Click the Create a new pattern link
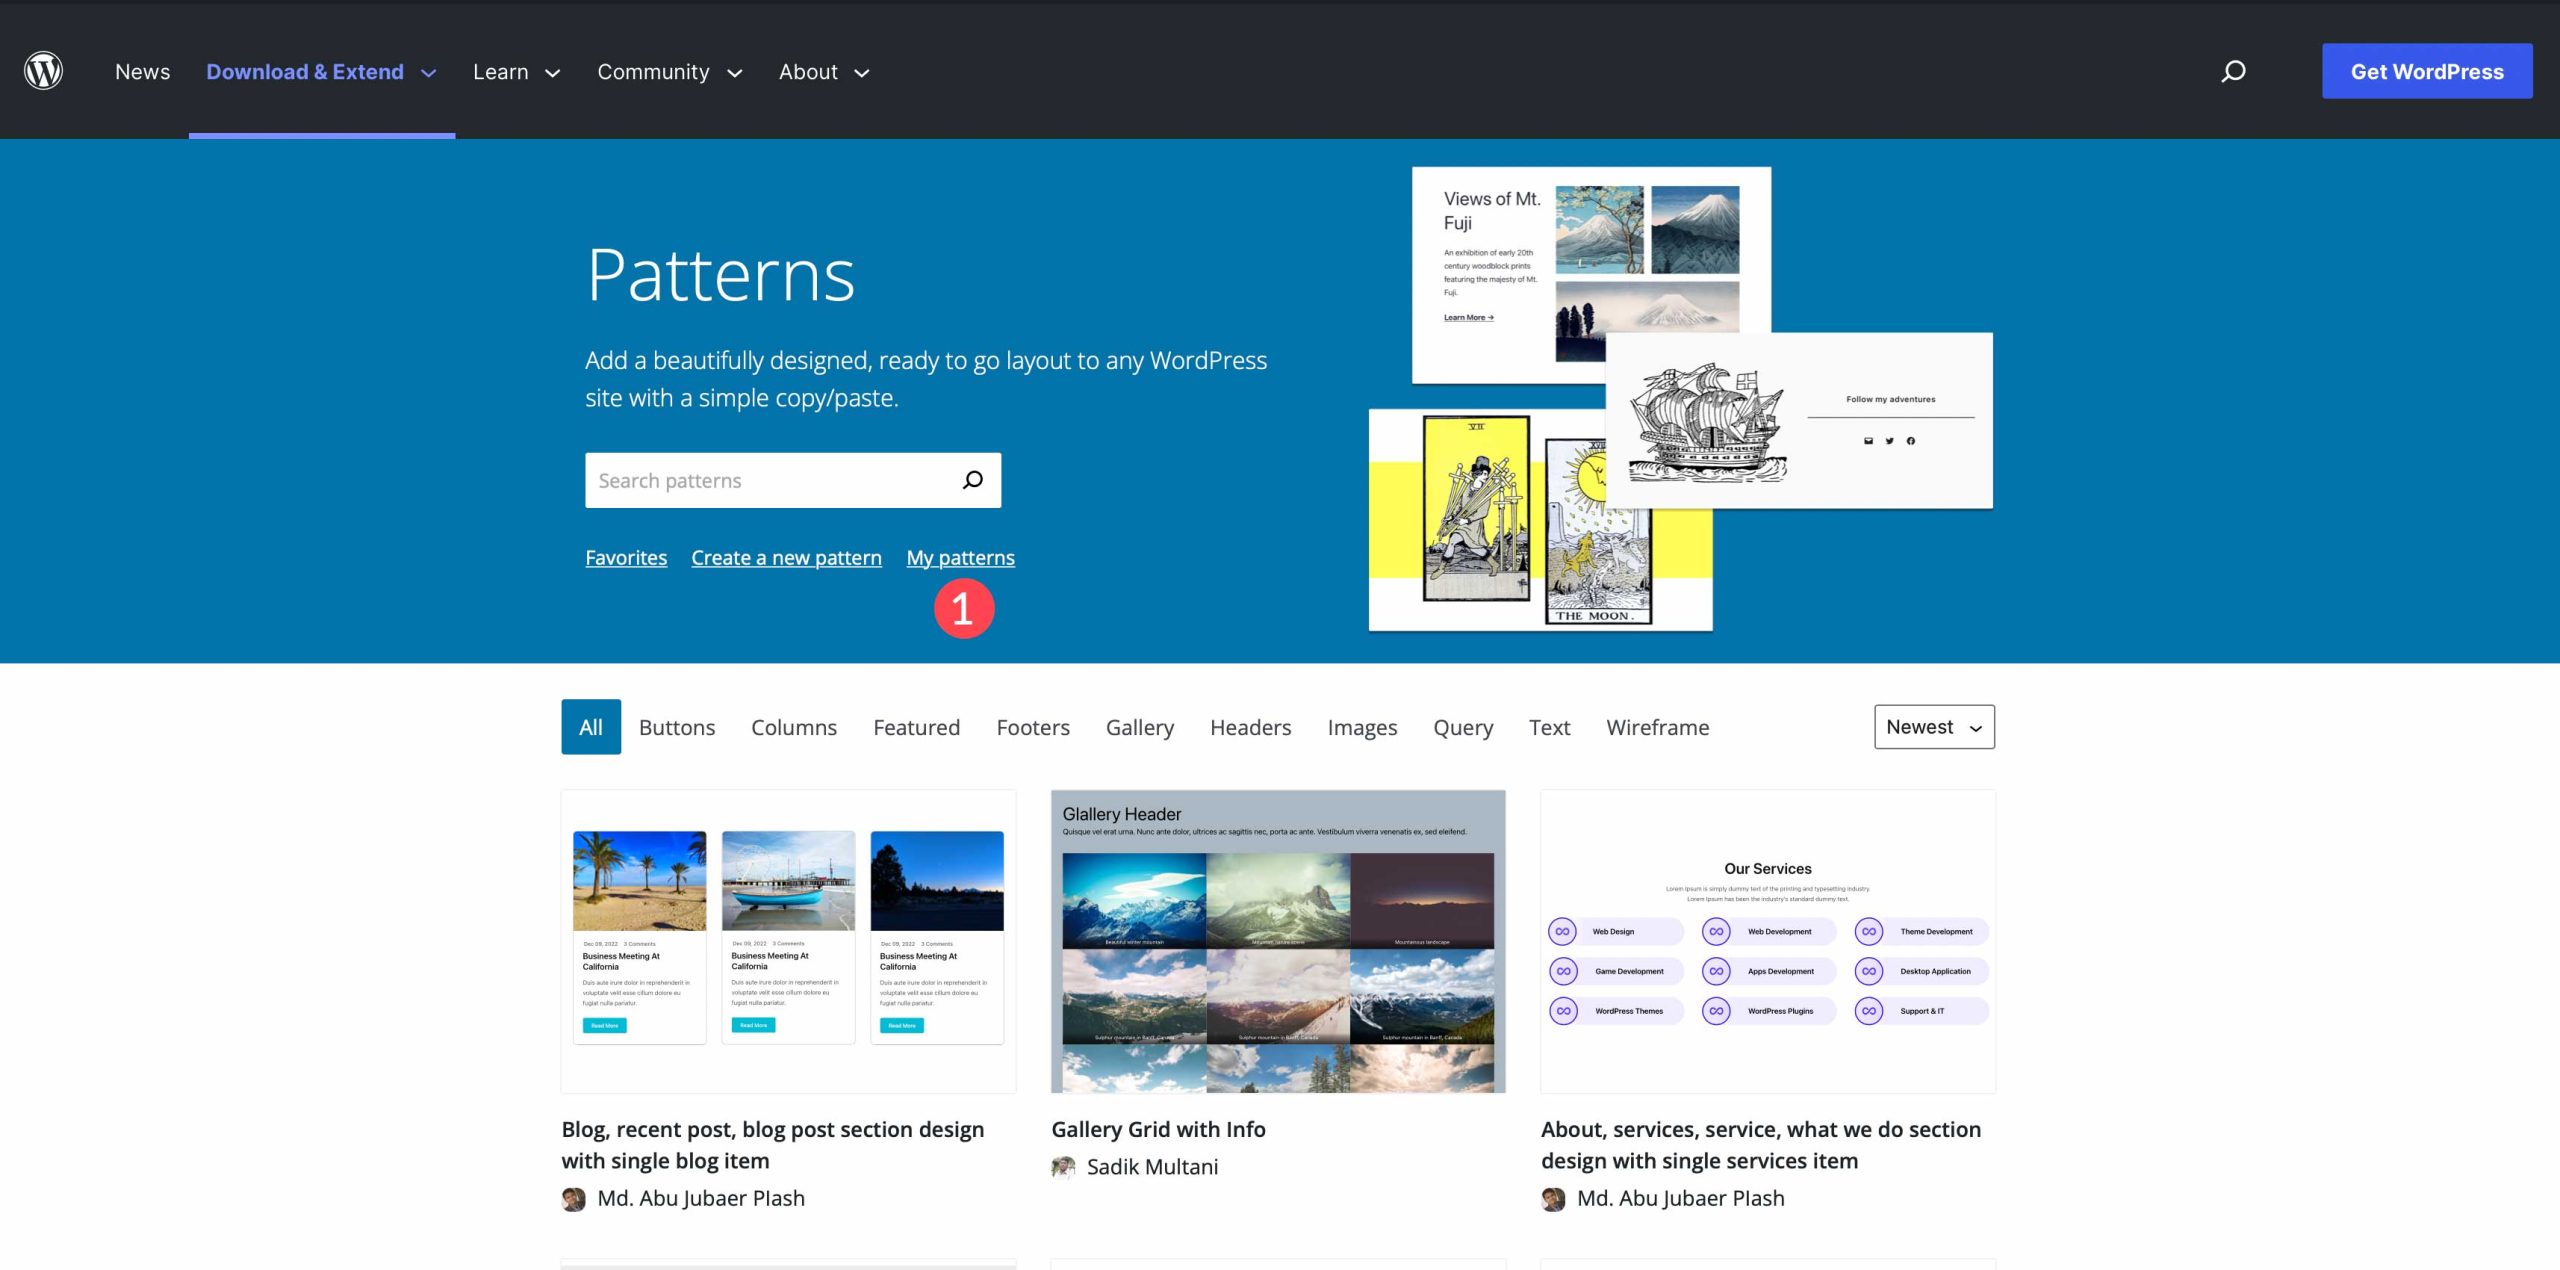 point(787,557)
